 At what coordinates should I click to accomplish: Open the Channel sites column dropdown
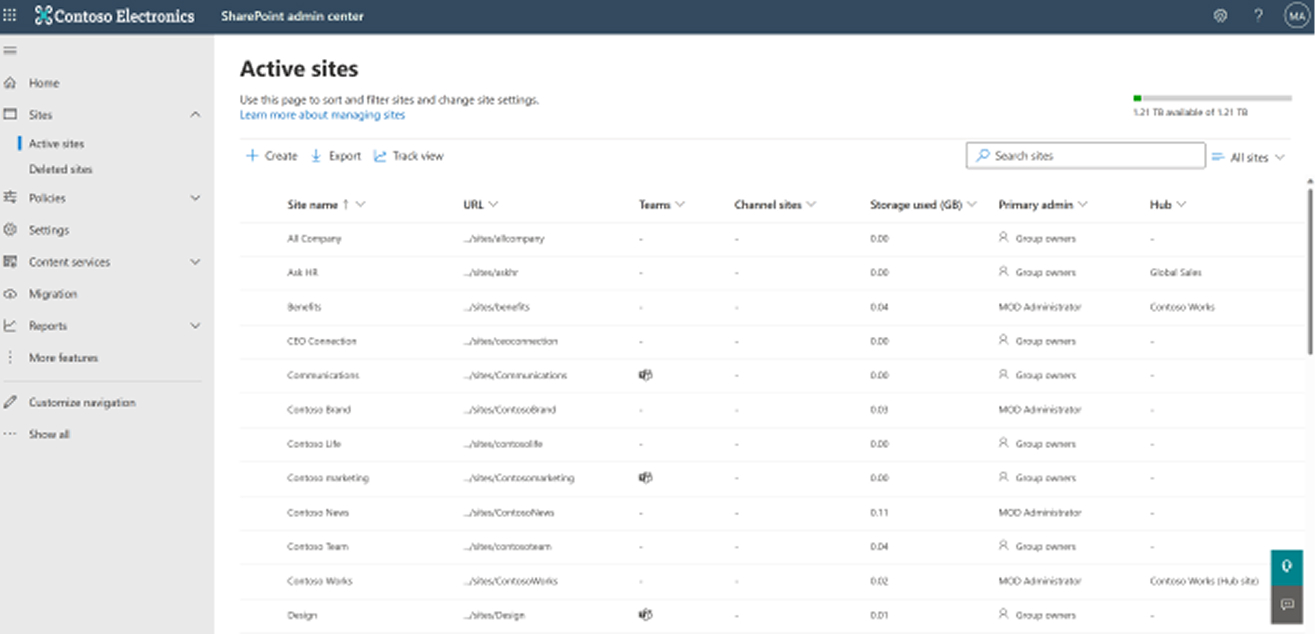[x=811, y=205]
